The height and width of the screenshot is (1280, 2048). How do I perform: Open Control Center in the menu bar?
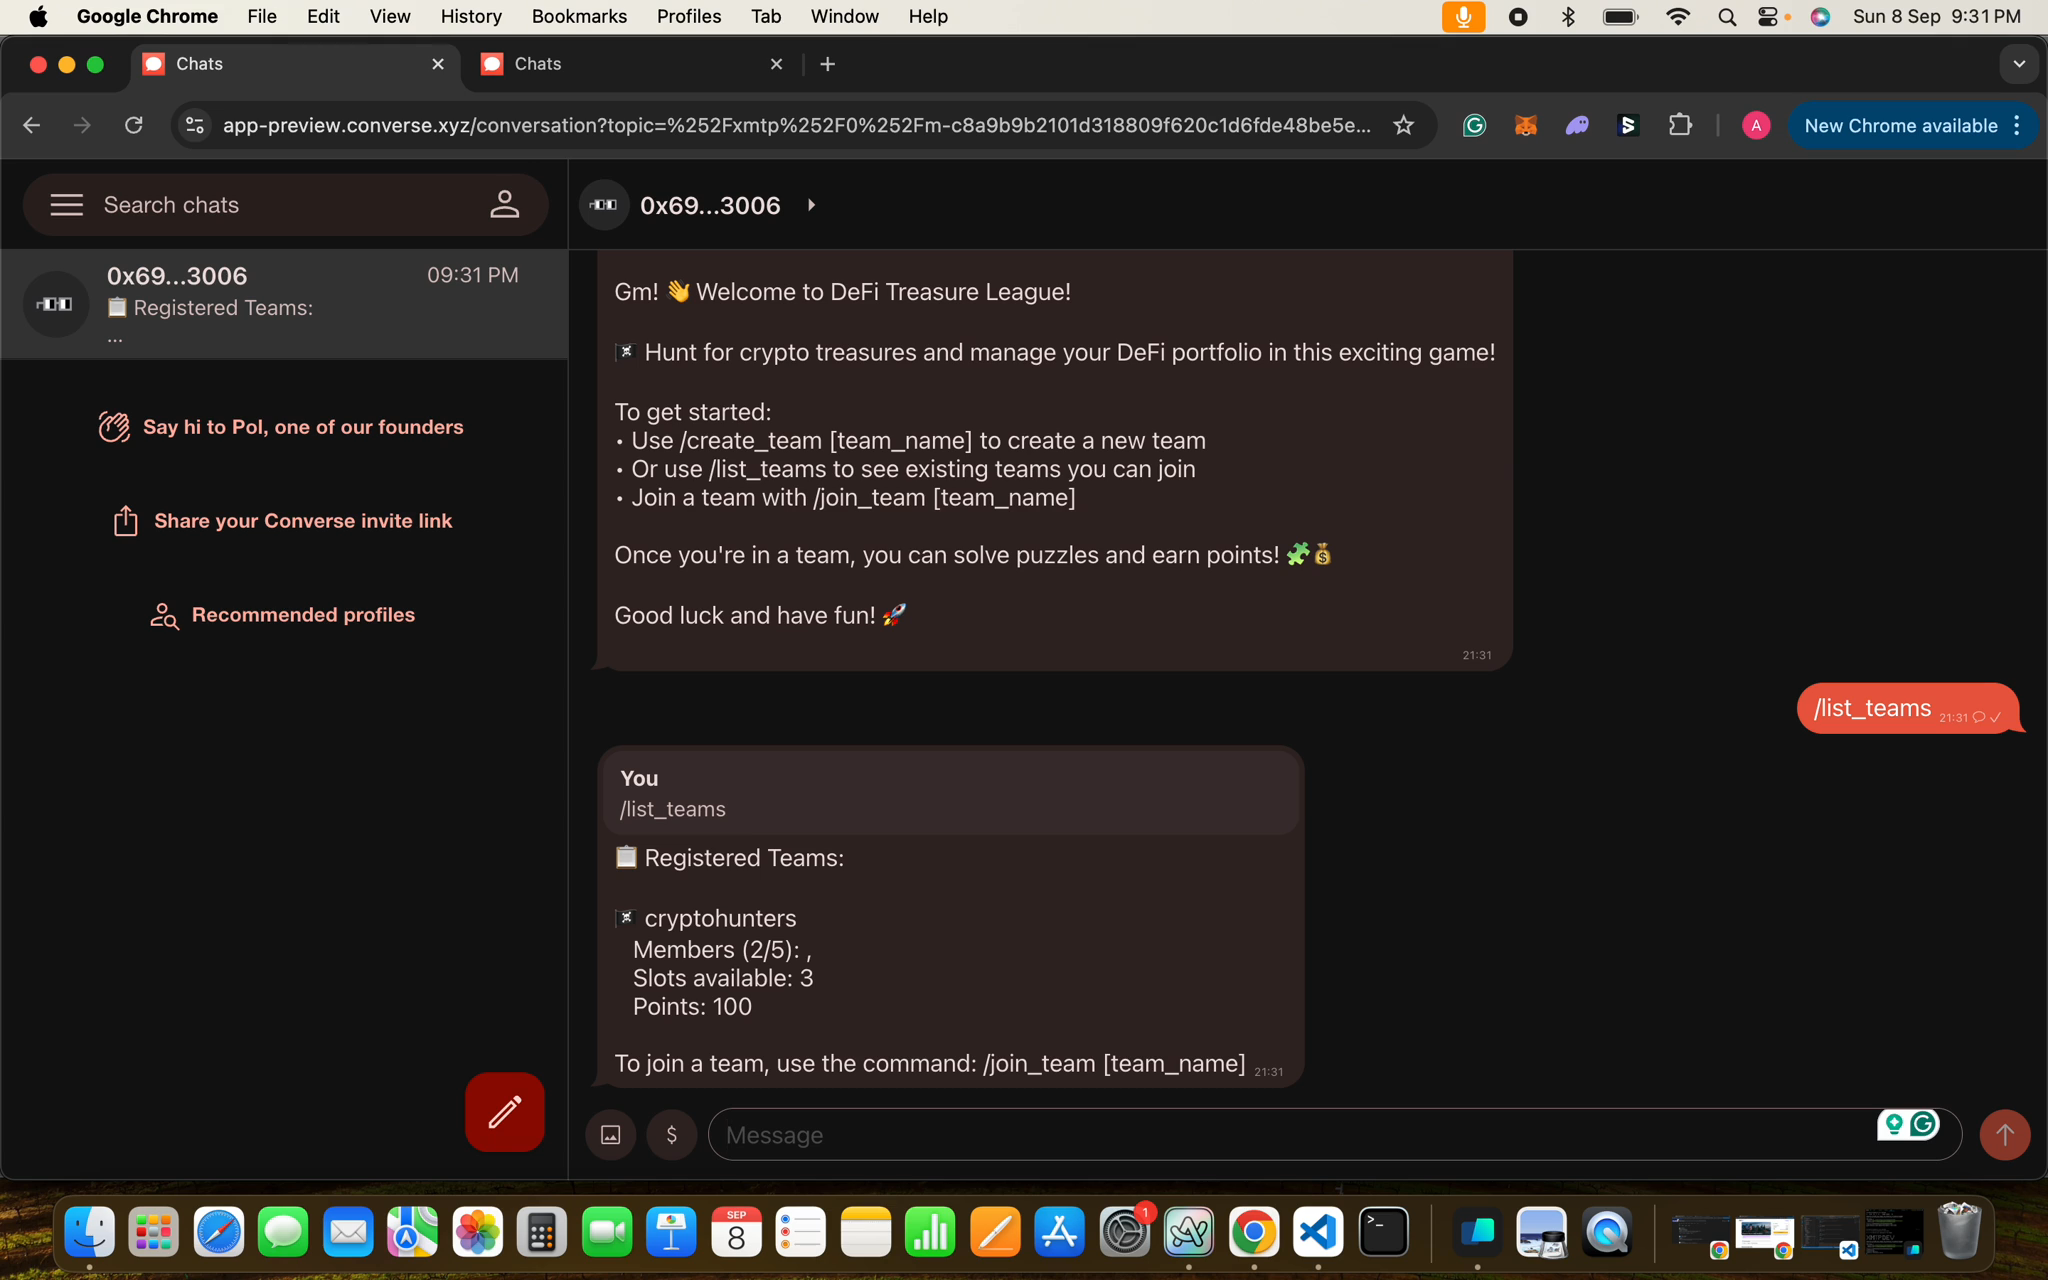(1769, 17)
